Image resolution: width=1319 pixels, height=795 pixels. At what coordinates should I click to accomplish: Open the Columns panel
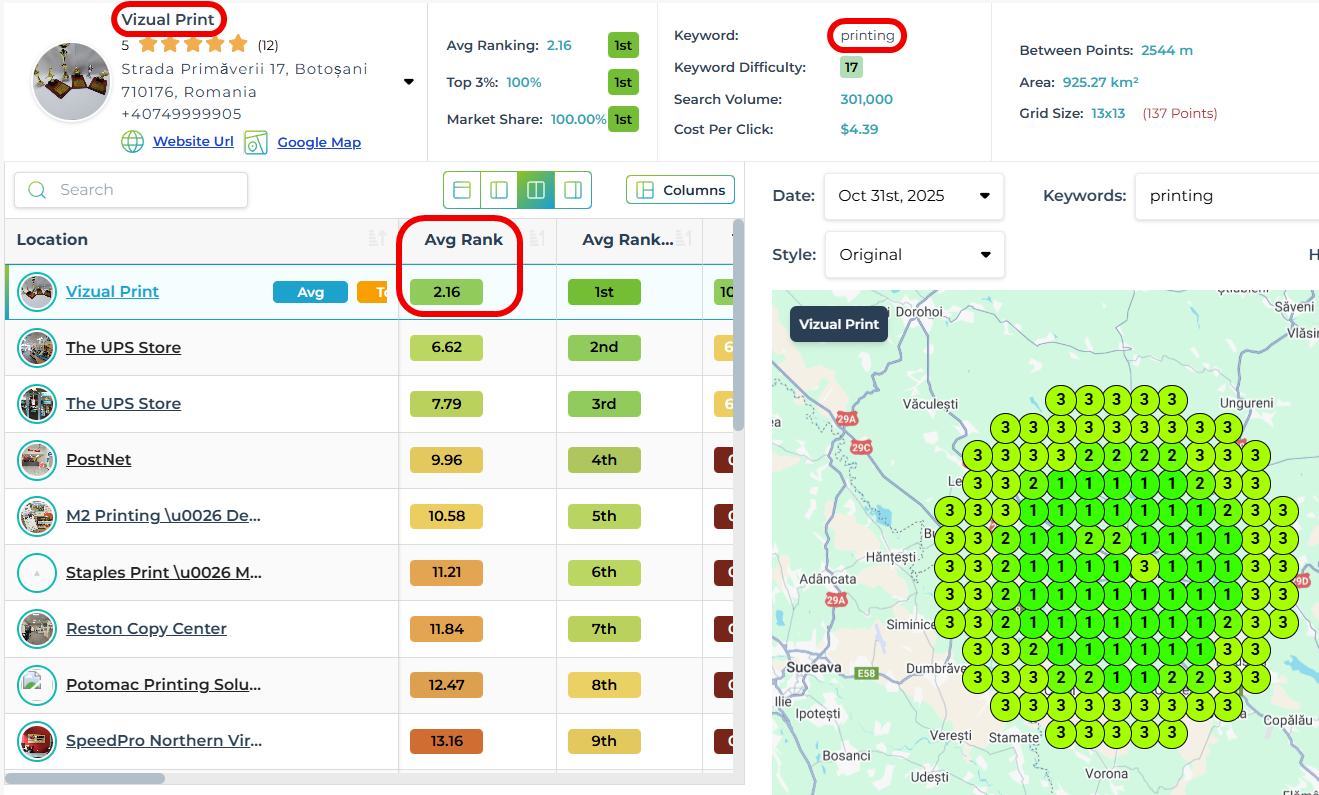[680, 189]
